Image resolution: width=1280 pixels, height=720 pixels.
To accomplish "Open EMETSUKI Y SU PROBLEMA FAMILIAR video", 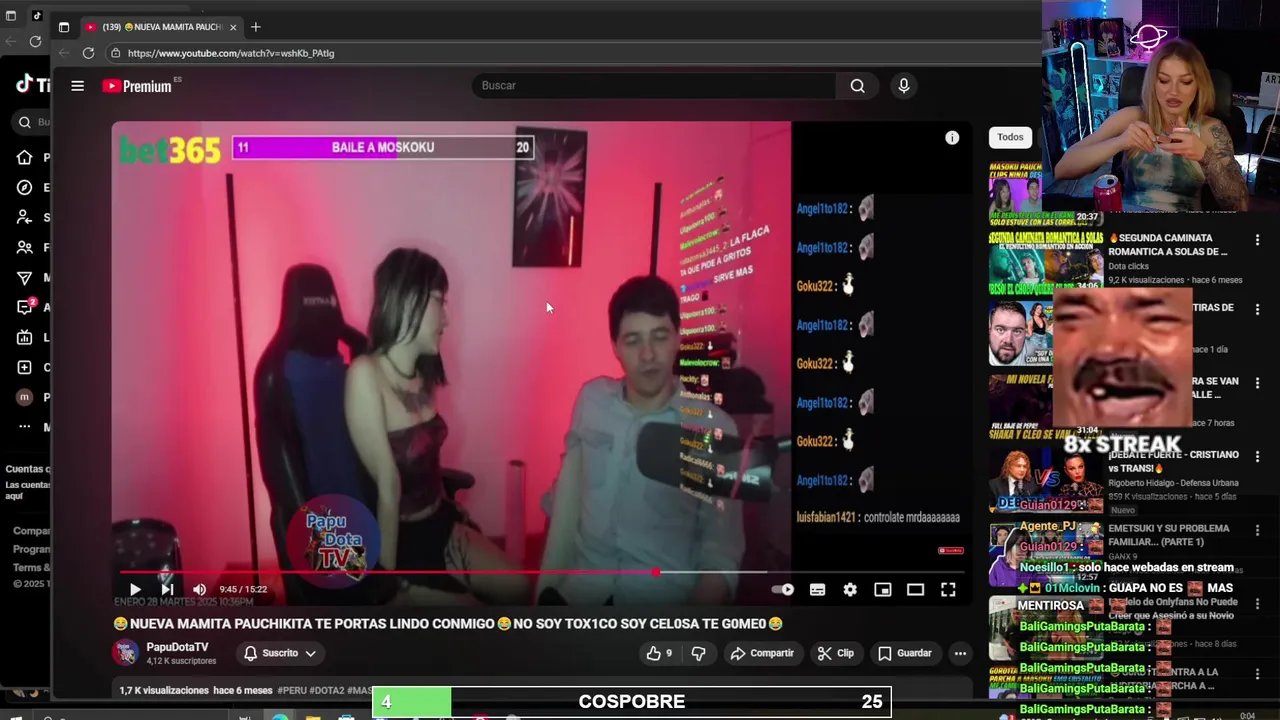I will [1168, 534].
